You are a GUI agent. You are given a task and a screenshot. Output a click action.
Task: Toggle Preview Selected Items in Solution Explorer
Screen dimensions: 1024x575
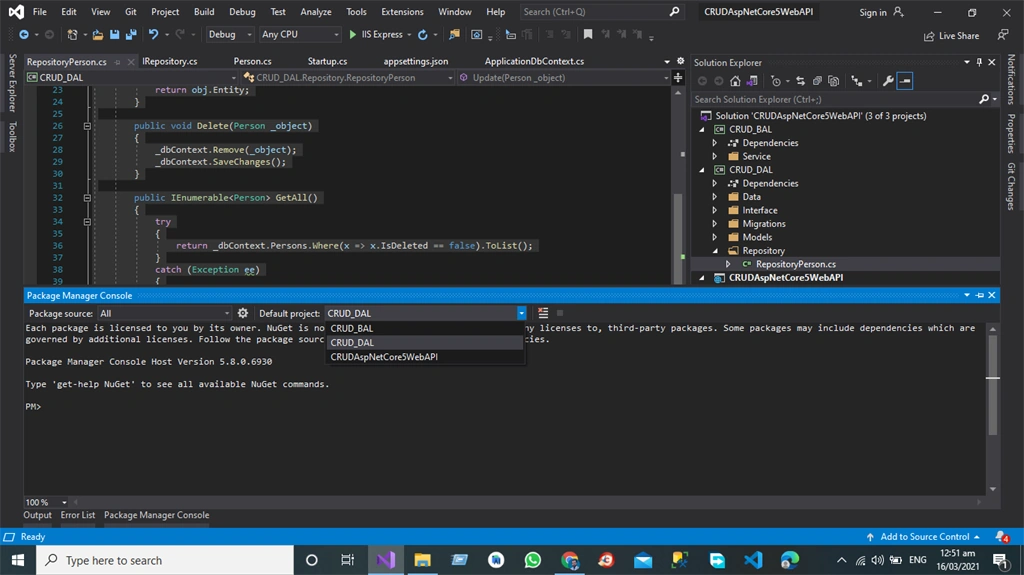[904, 81]
